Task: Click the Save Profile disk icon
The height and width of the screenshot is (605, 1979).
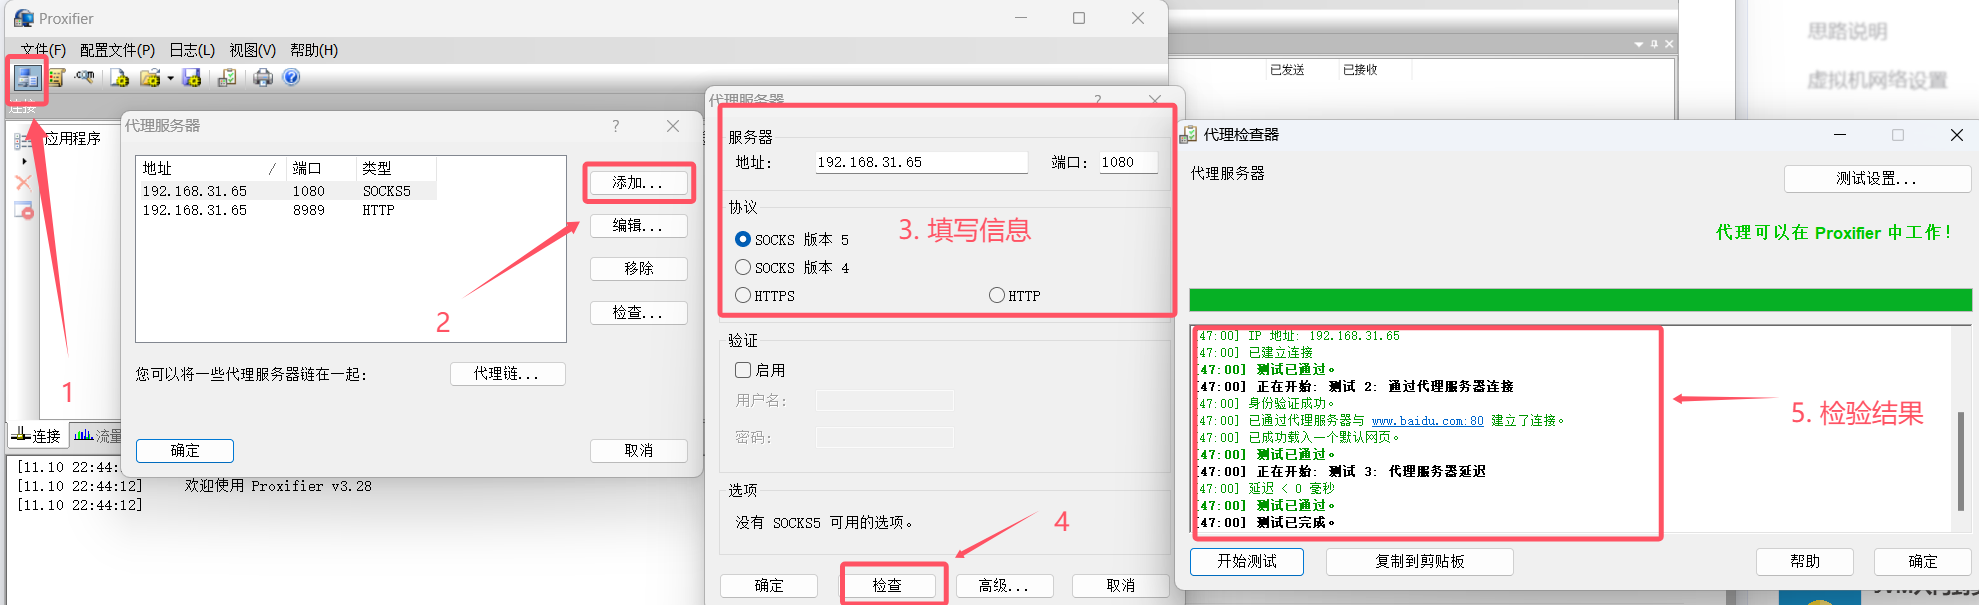Action: pyautogui.click(x=192, y=78)
